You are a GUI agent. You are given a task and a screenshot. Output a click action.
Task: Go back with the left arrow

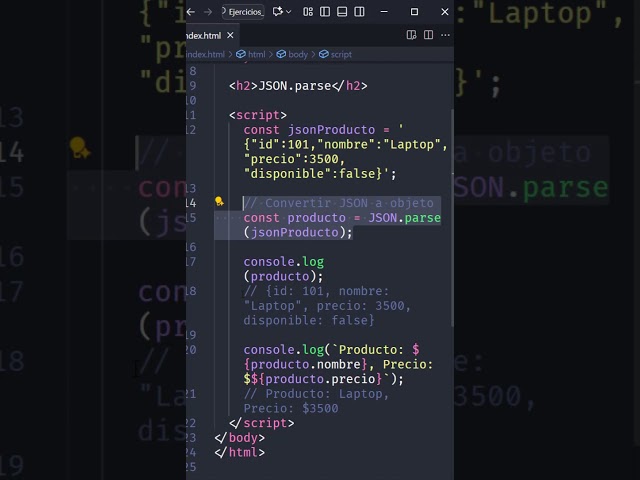(x=191, y=12)
